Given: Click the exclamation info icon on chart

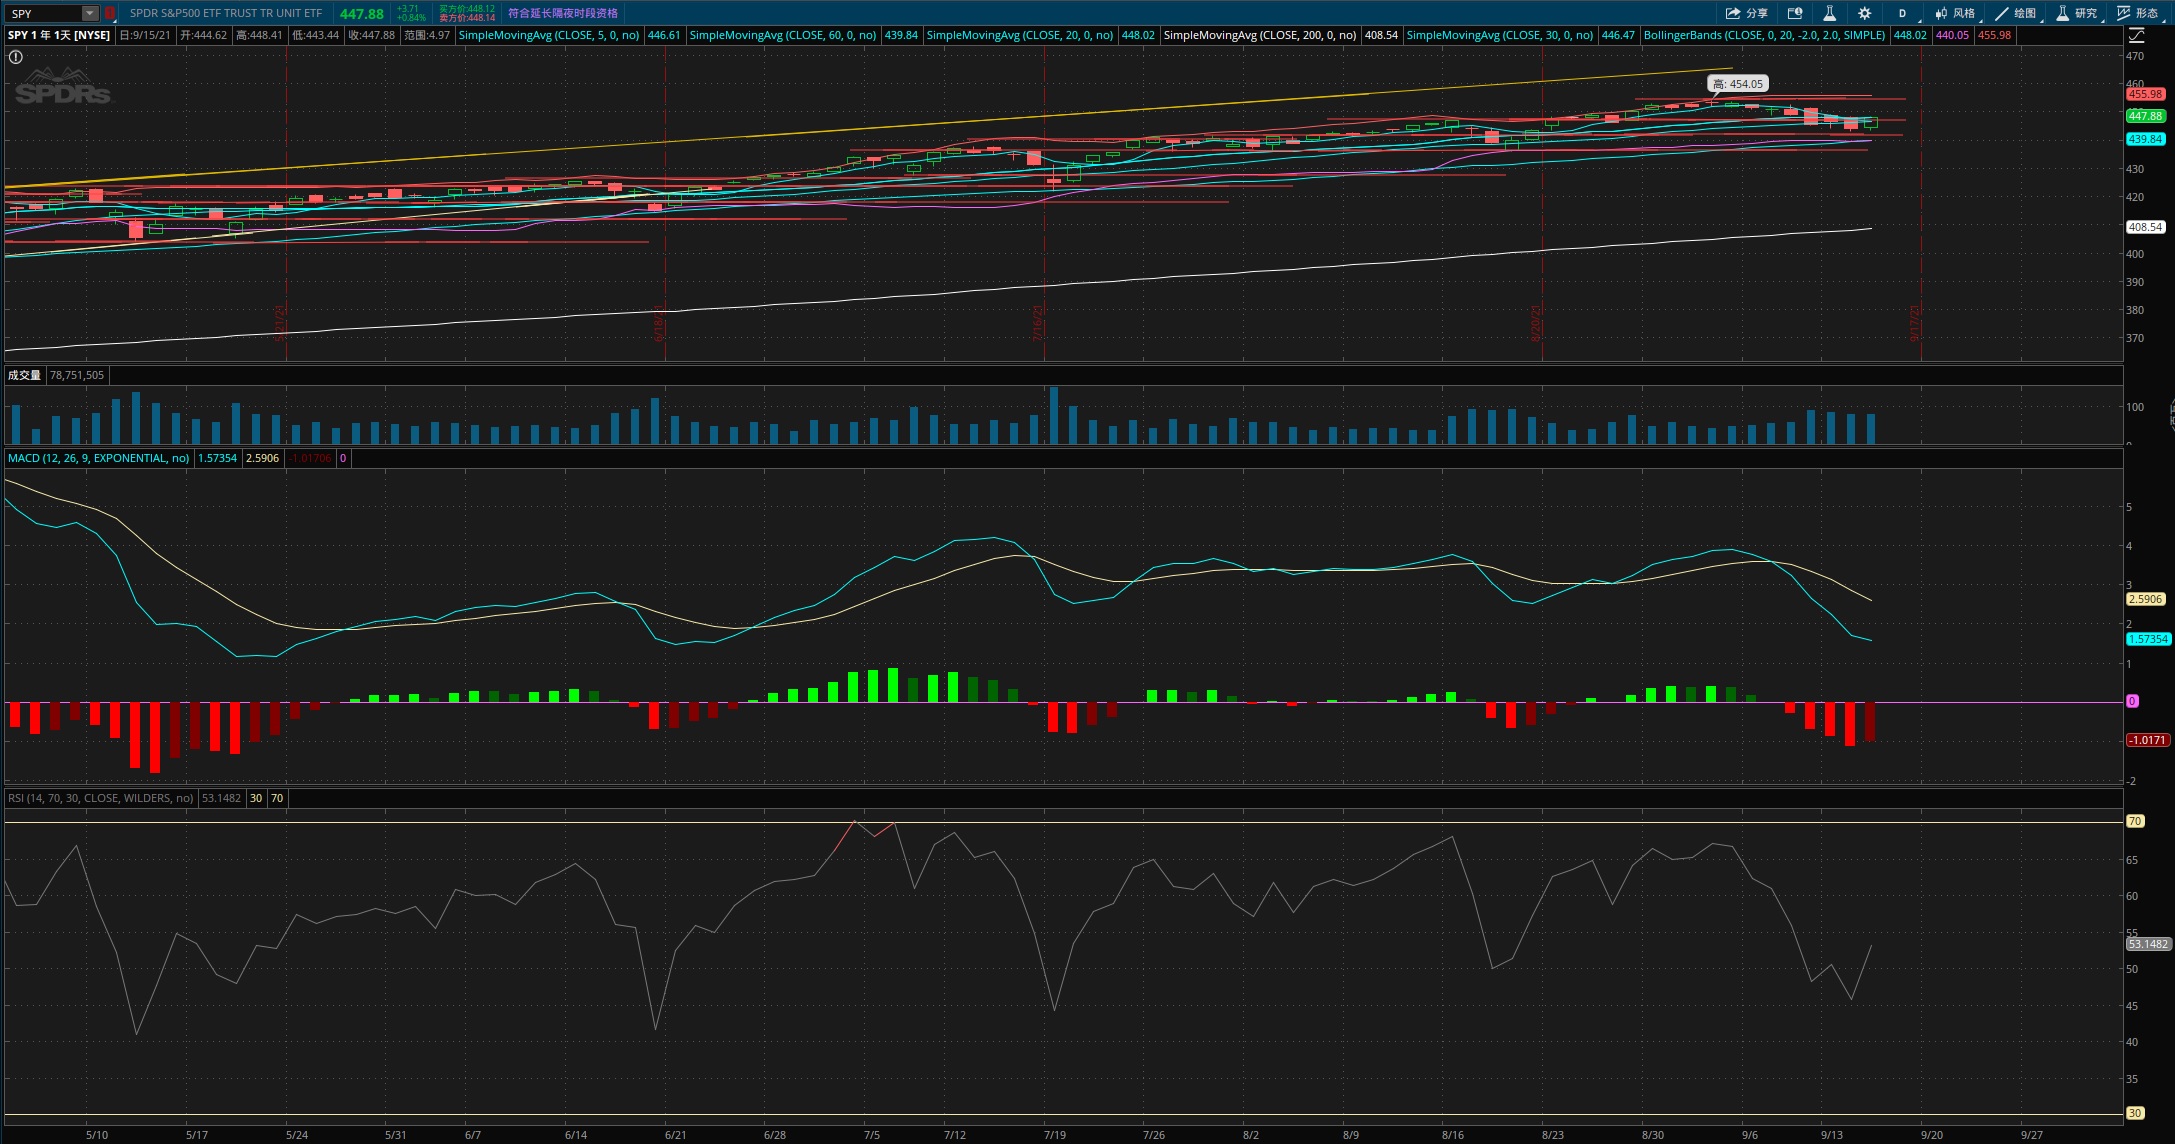Looking at the screenshot, I should (16, 57).
